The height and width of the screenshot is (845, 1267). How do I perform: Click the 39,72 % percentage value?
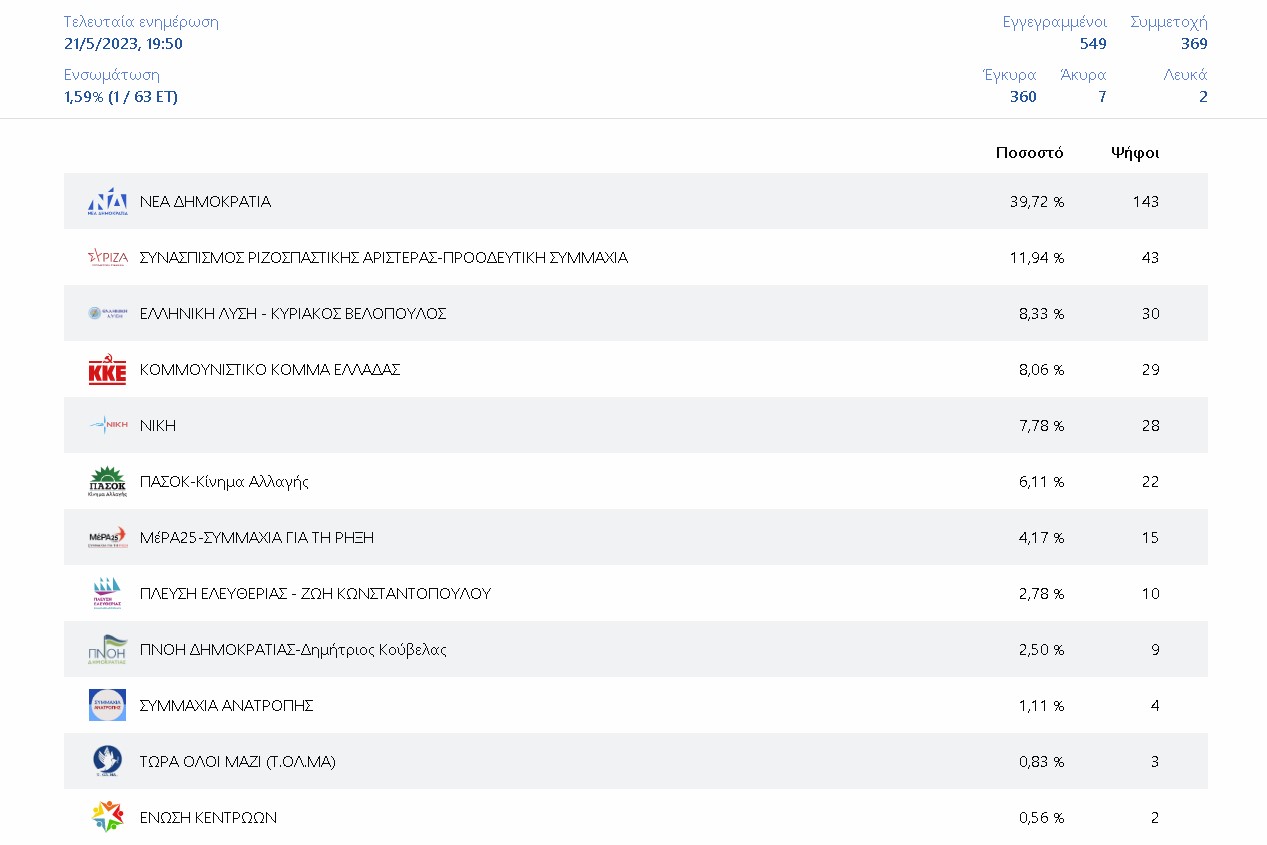[1037, 201]
